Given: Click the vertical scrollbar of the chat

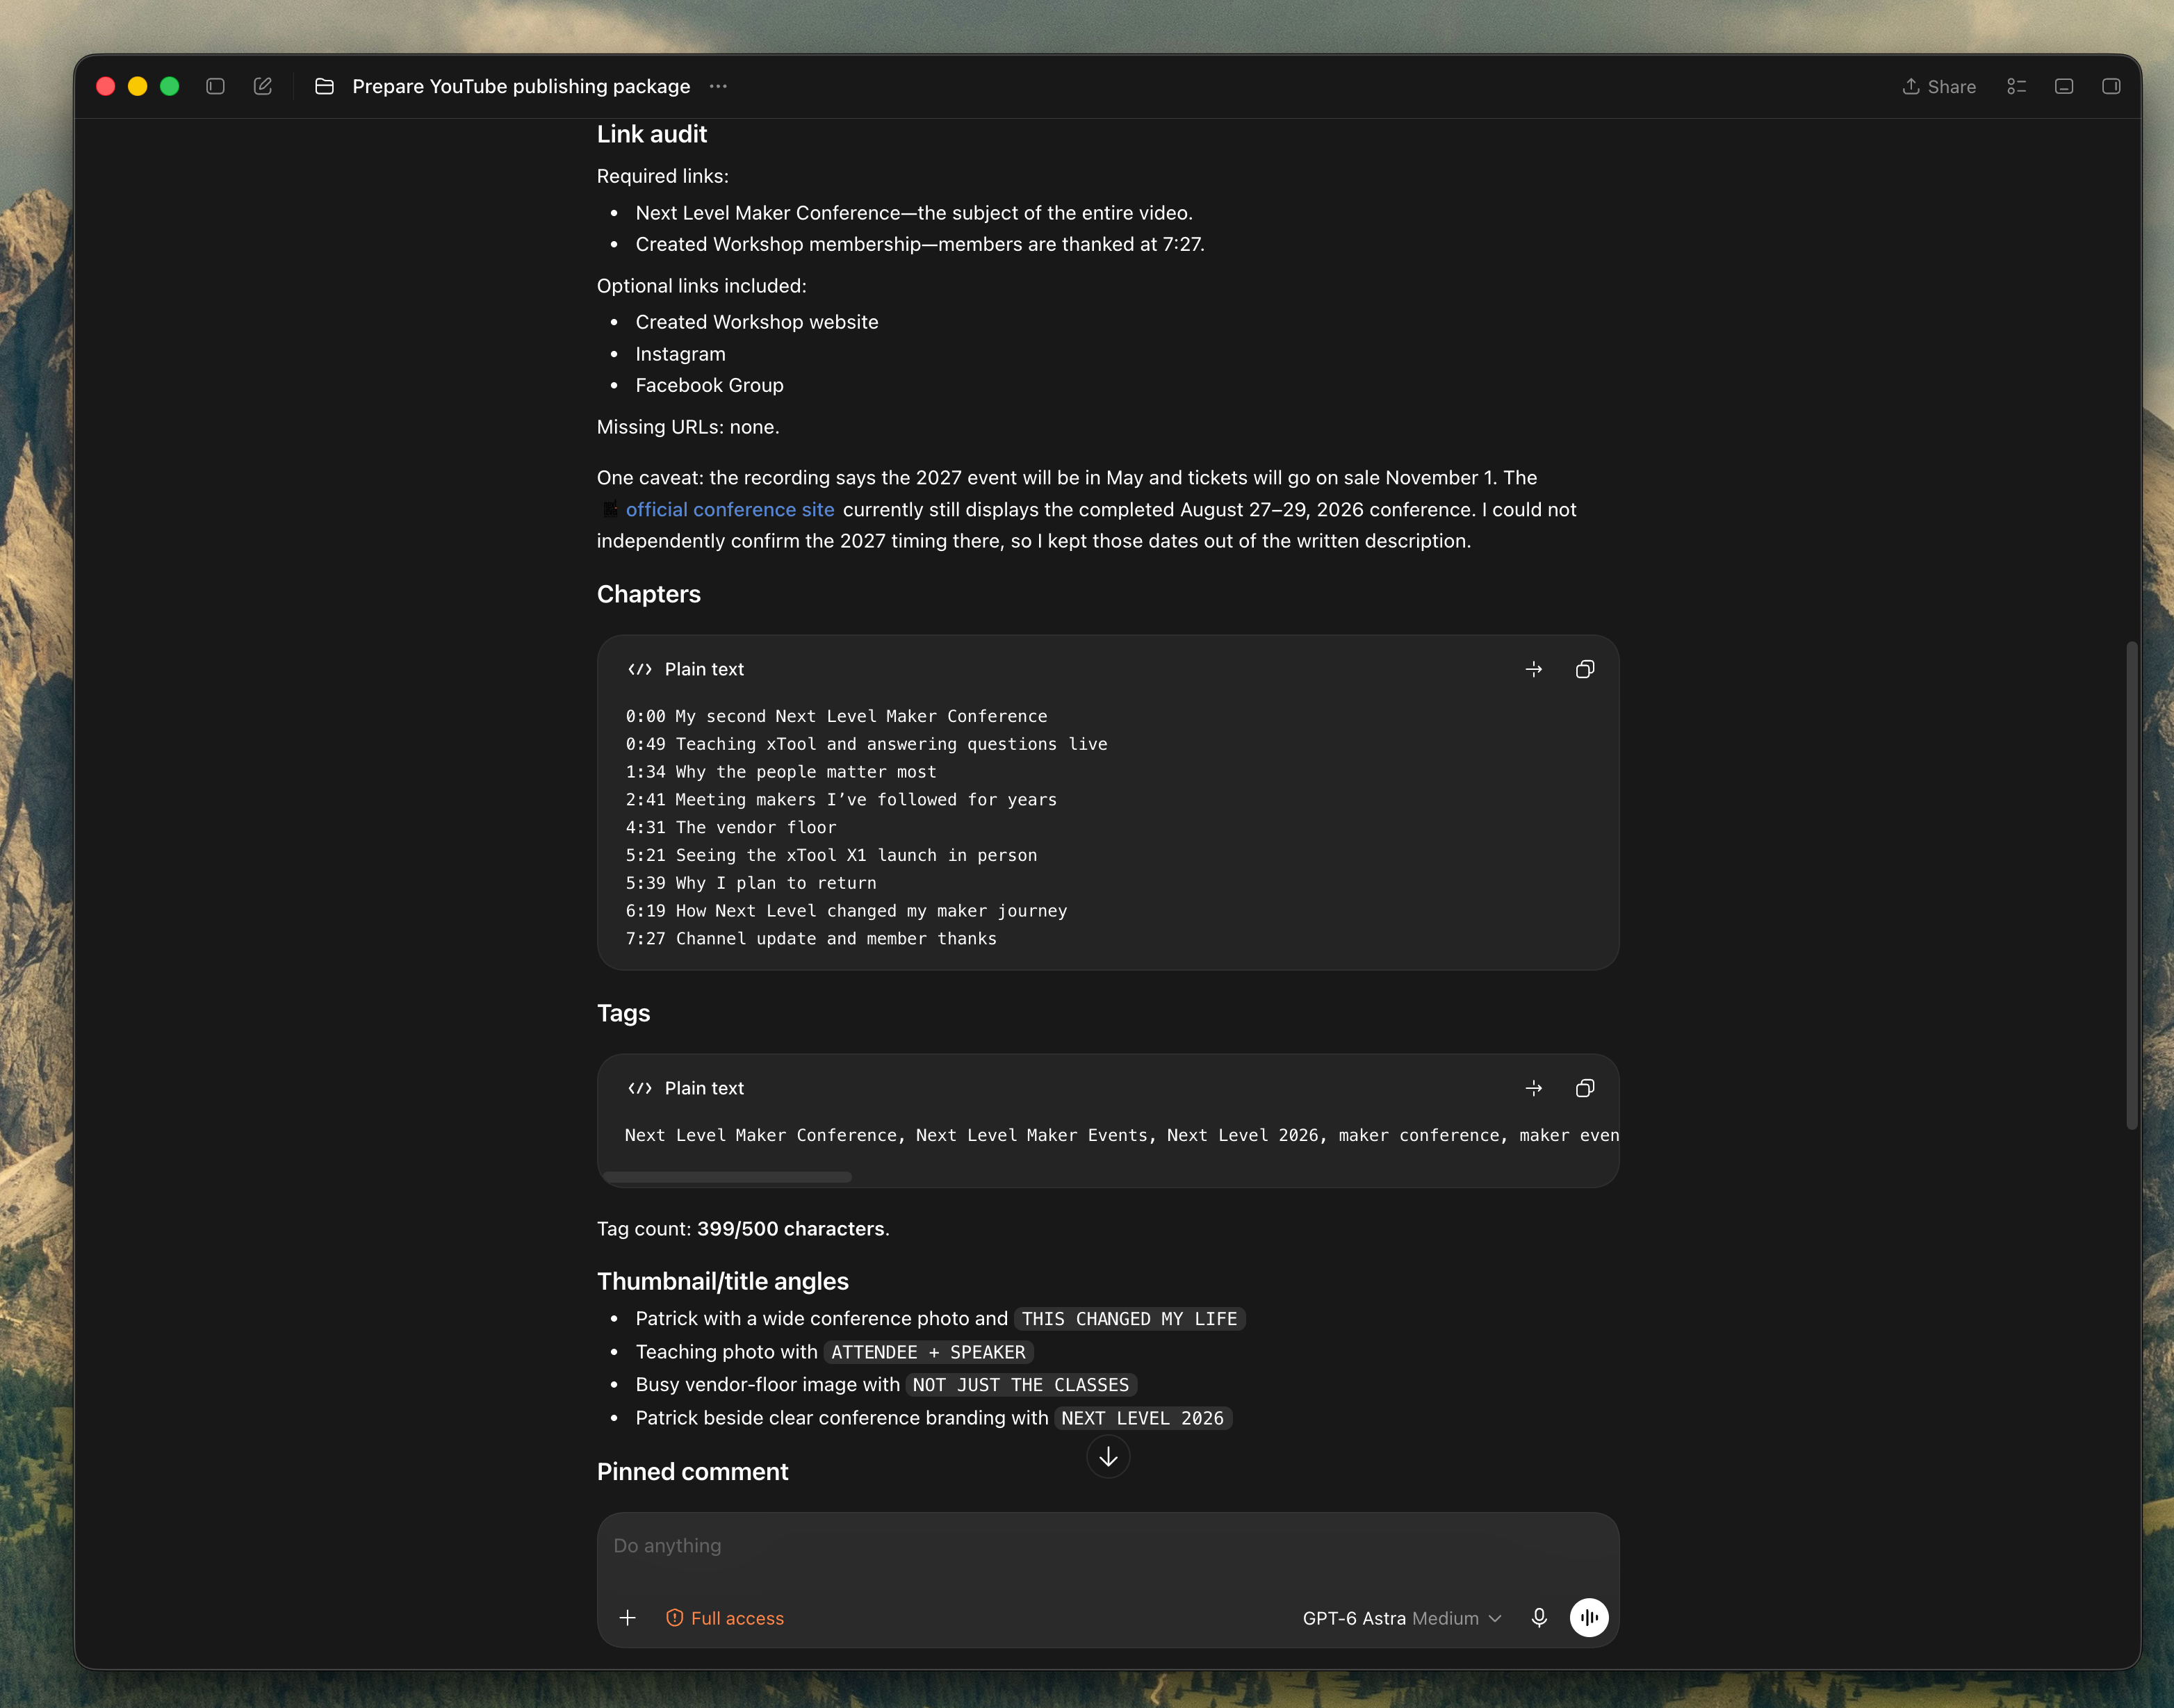Looking at the screenshot, I should (x=2131, y=885).
